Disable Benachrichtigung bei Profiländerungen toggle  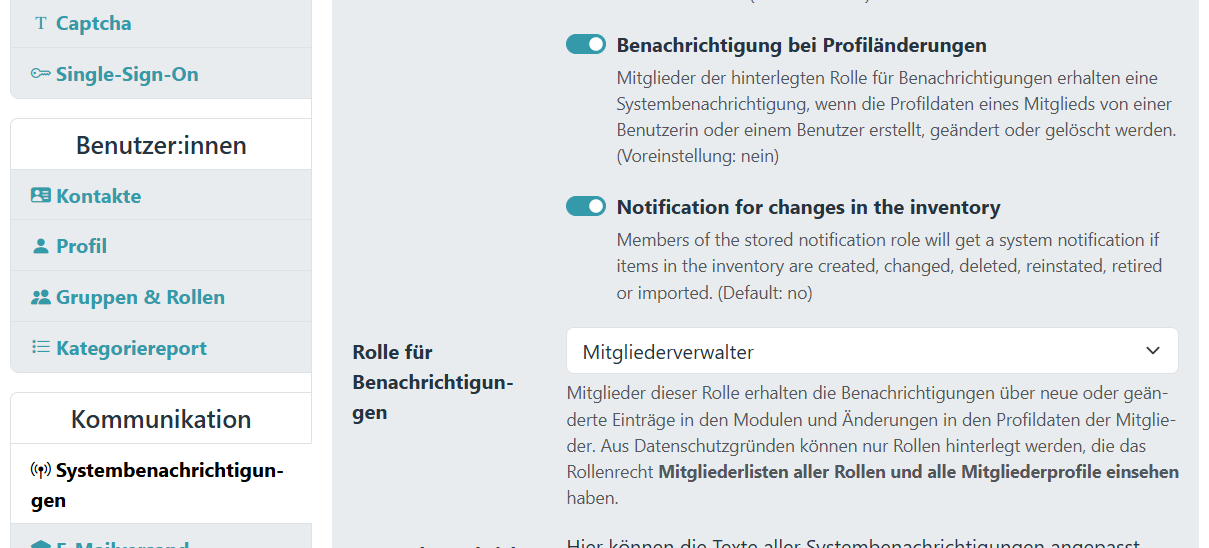(x=586, y=45)
